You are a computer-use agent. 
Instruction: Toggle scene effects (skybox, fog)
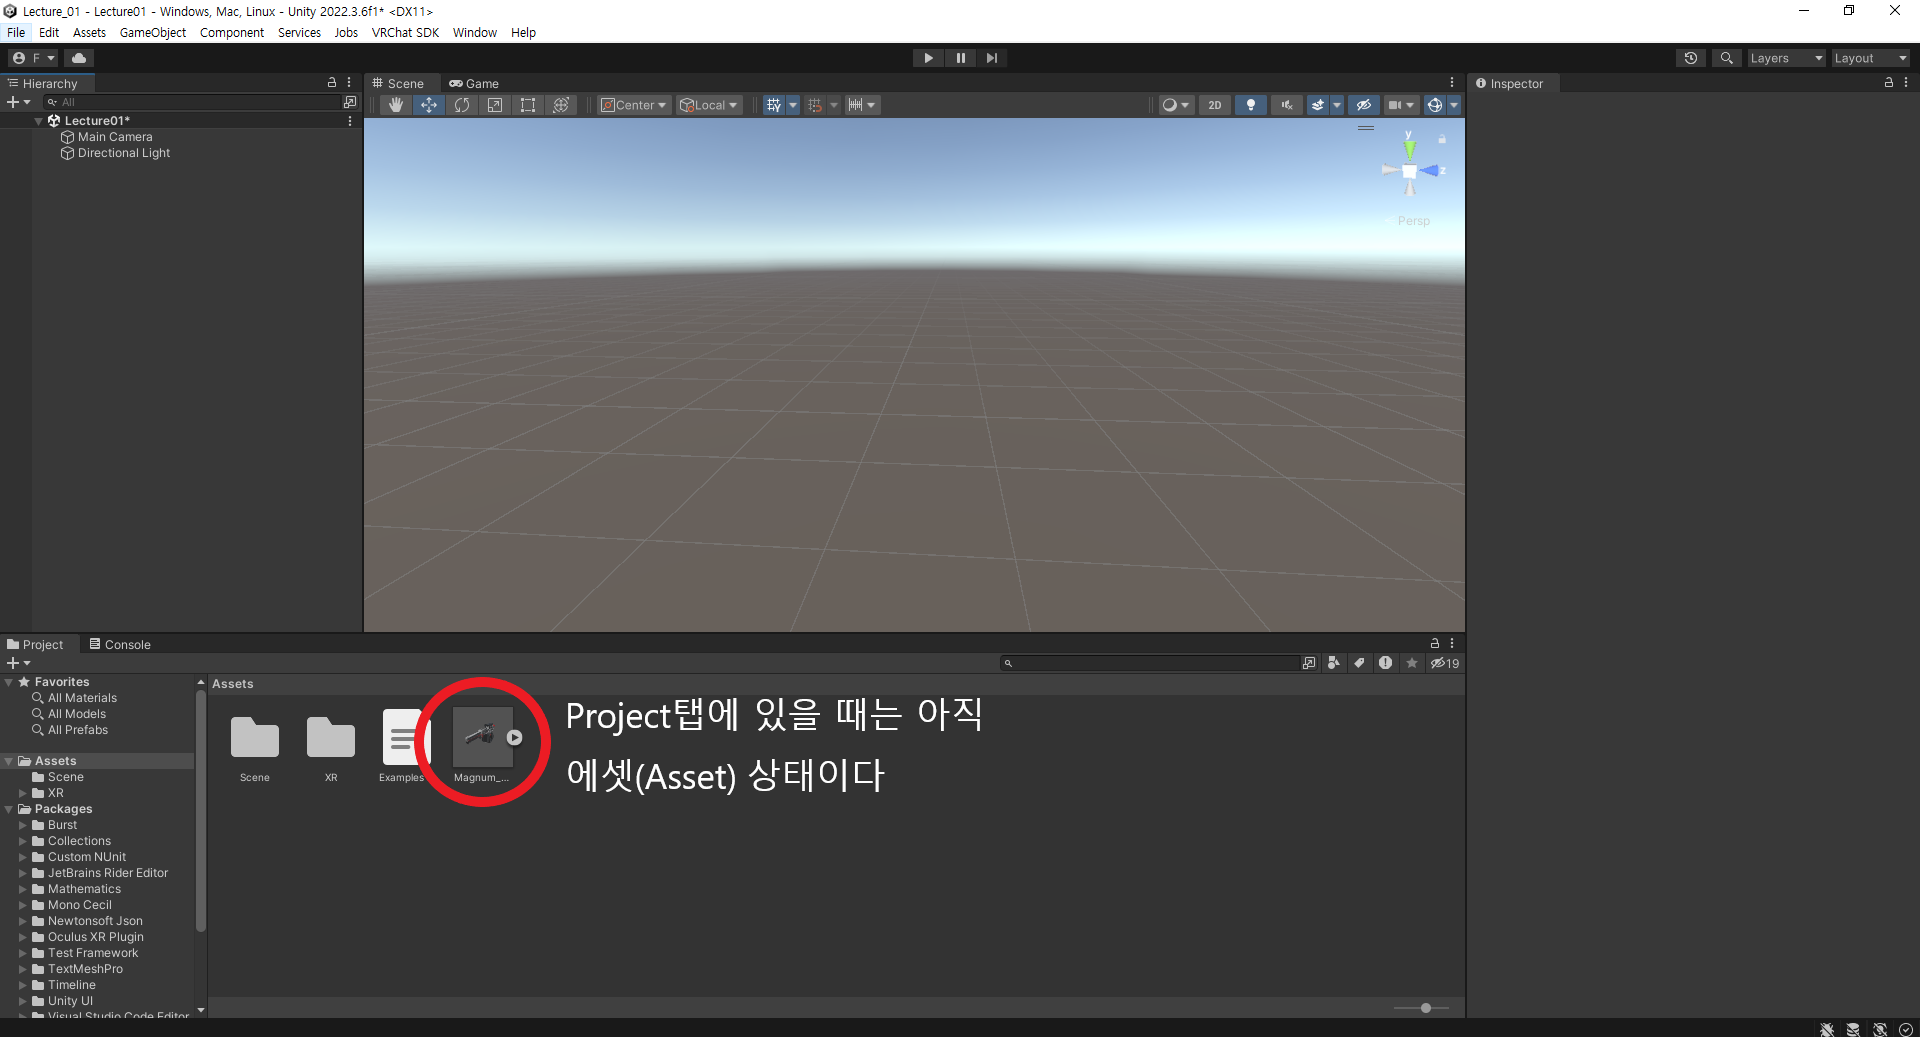(x=1318, y=105)
